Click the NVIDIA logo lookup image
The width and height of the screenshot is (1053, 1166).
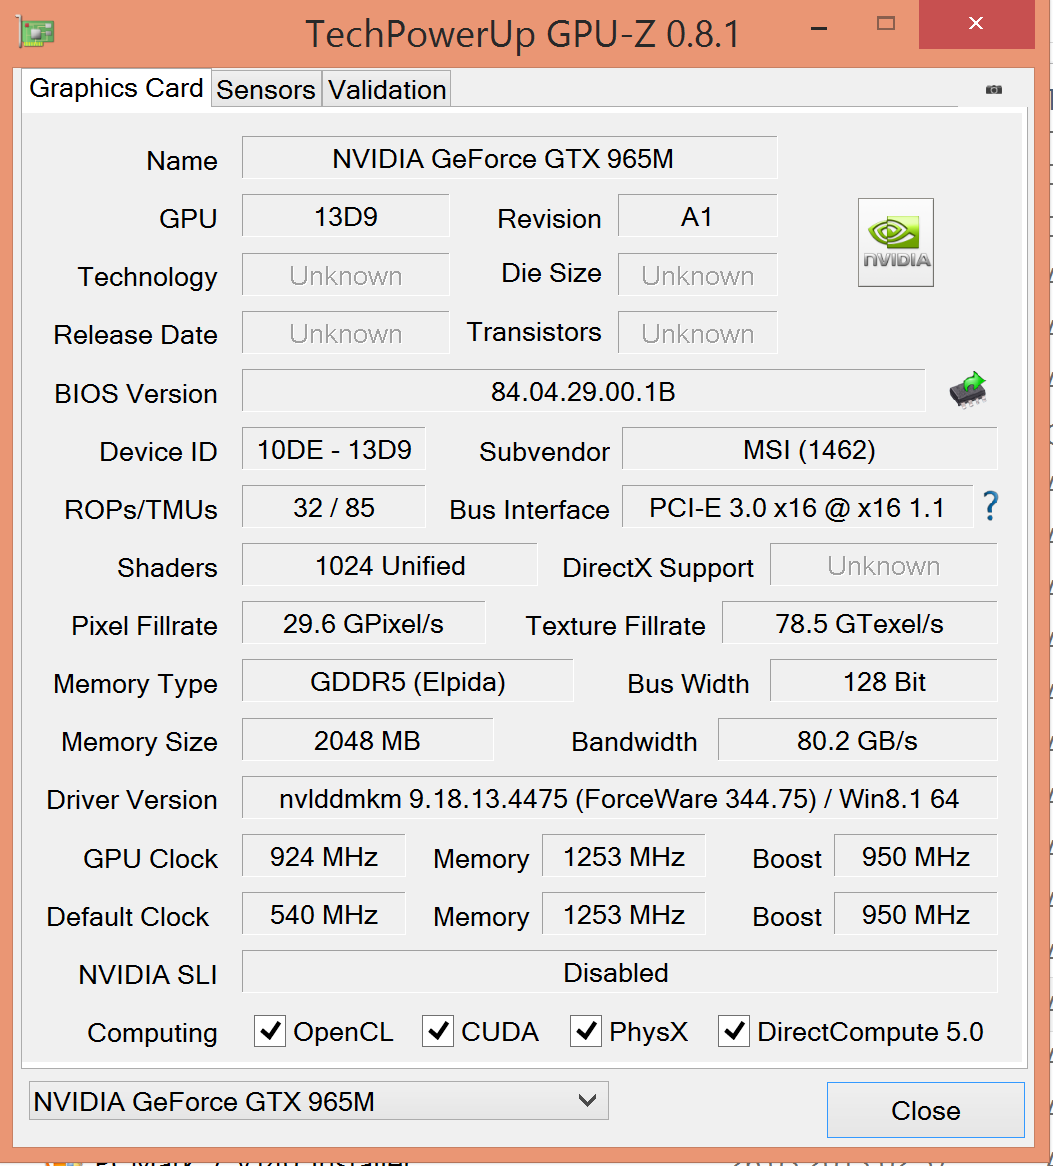(895, 242)
